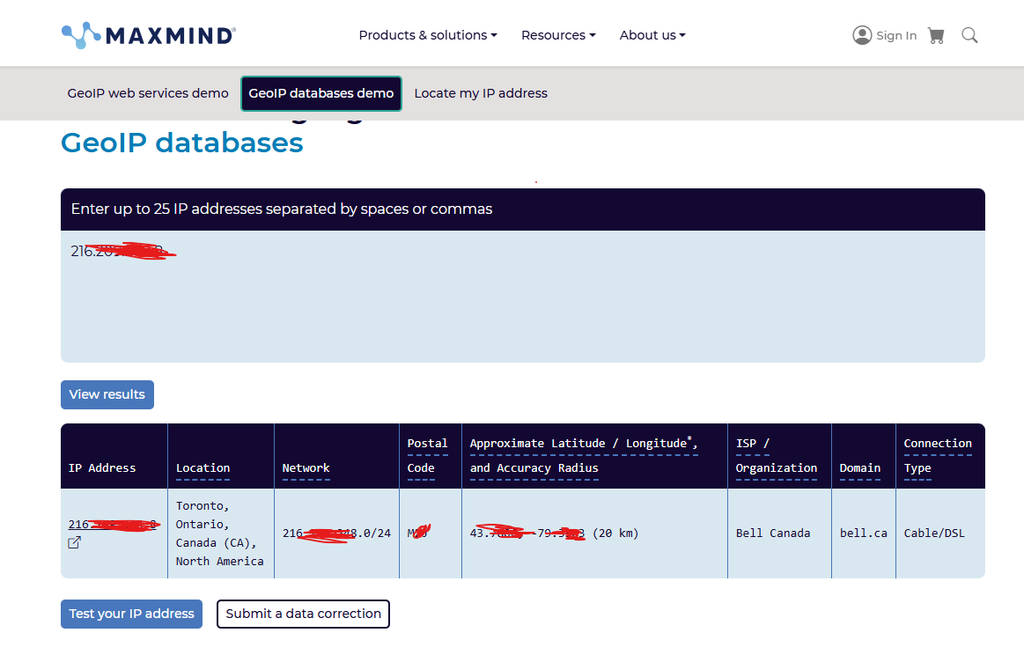The width and height of the screenshot is (1024, 647).
Task: Click the (20 km) accuracy radius value
Action: coord(615,533)
